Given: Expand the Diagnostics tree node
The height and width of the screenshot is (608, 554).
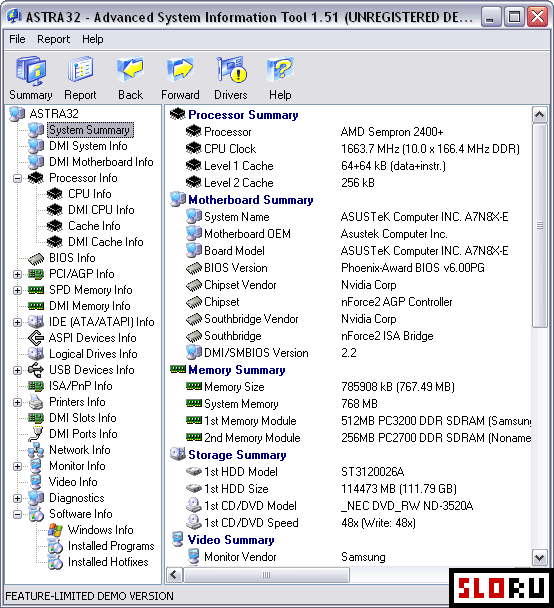Looking at the screenshot, I should click(x=17, y=498).
